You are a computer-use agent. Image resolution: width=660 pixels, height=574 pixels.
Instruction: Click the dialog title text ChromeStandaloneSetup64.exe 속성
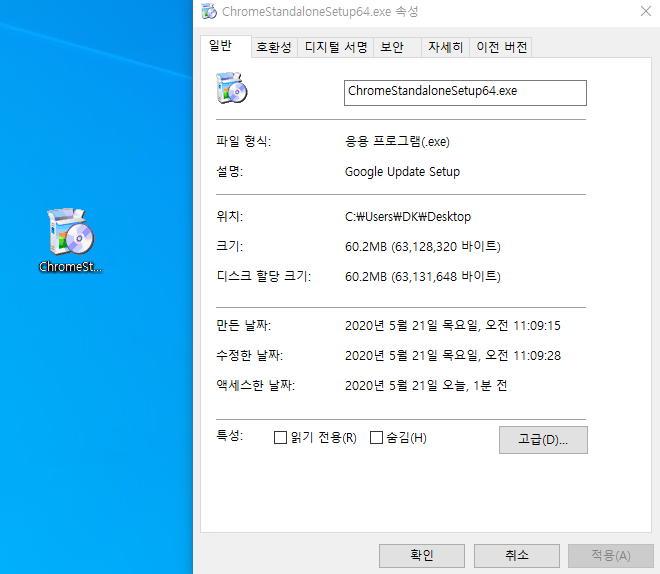point(320,11)
